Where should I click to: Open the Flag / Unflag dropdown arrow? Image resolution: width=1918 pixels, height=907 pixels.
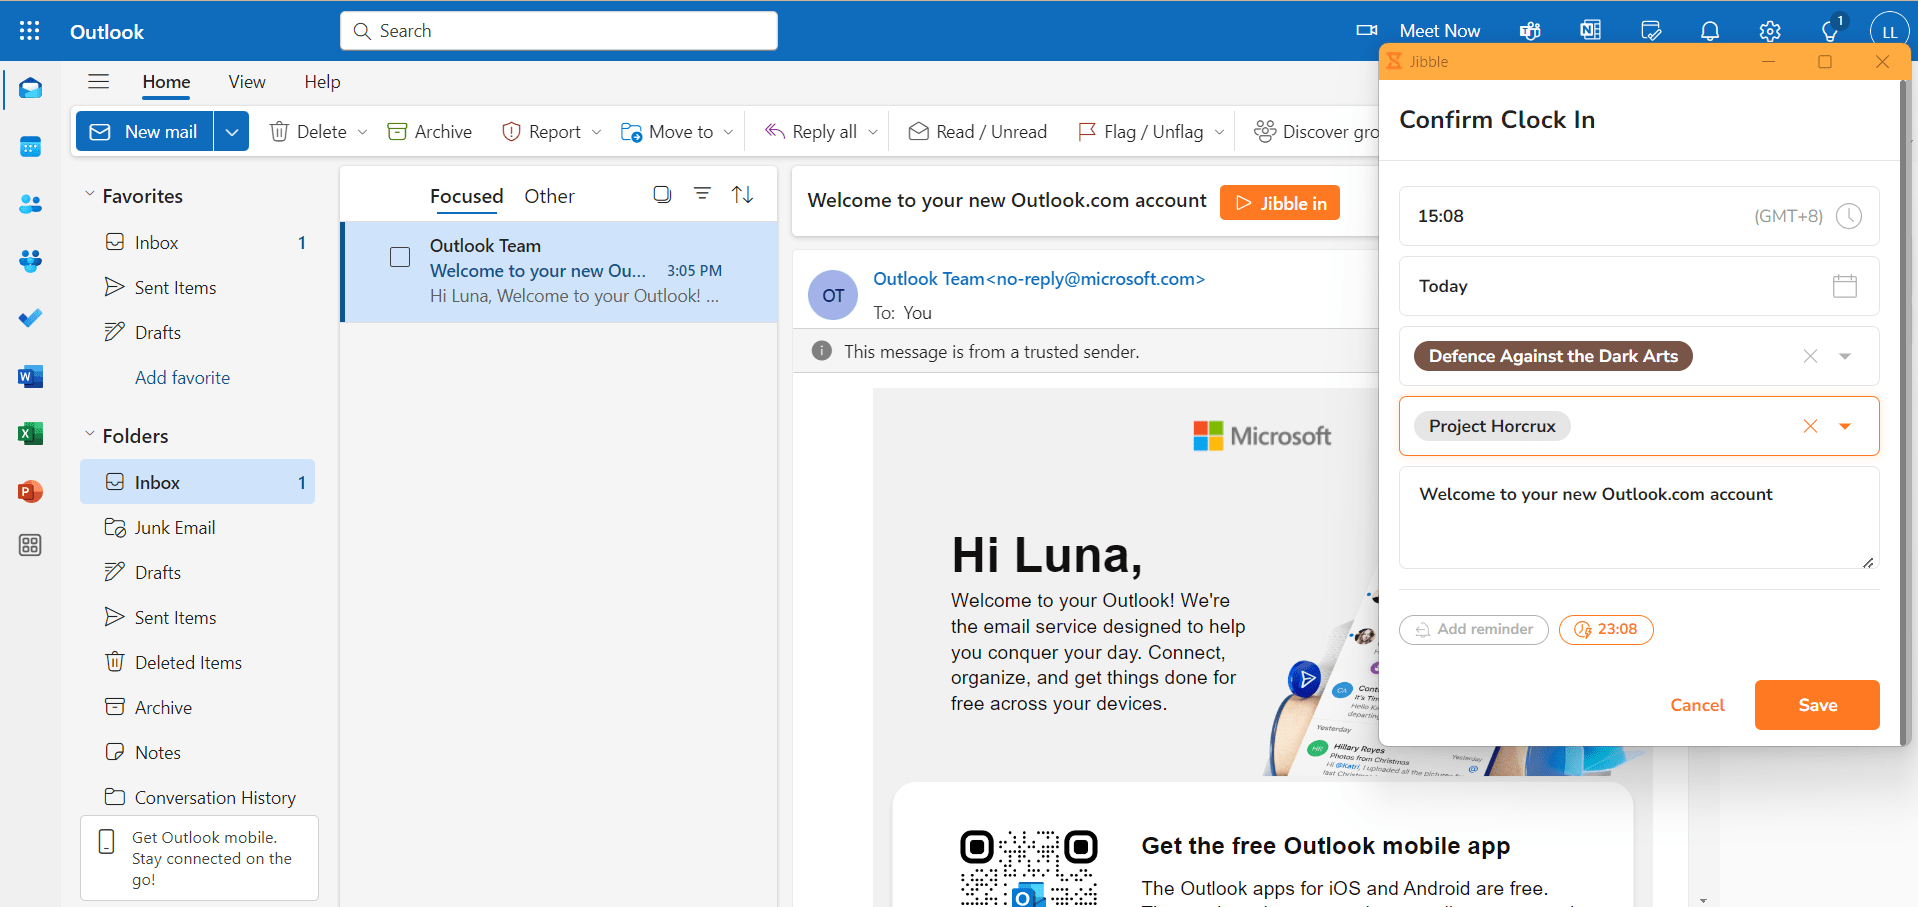pyautogui.click(x=1219, y=132)
